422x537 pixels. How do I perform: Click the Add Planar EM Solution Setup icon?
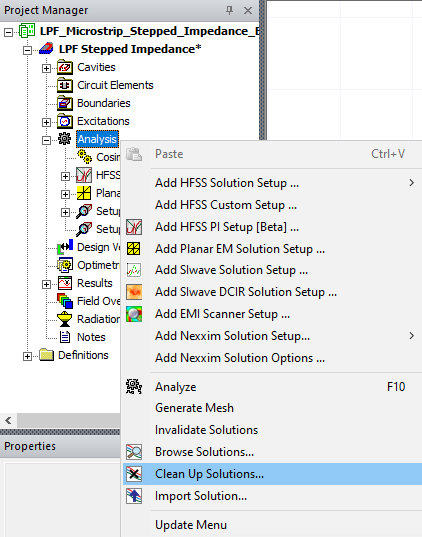[134, 249]
